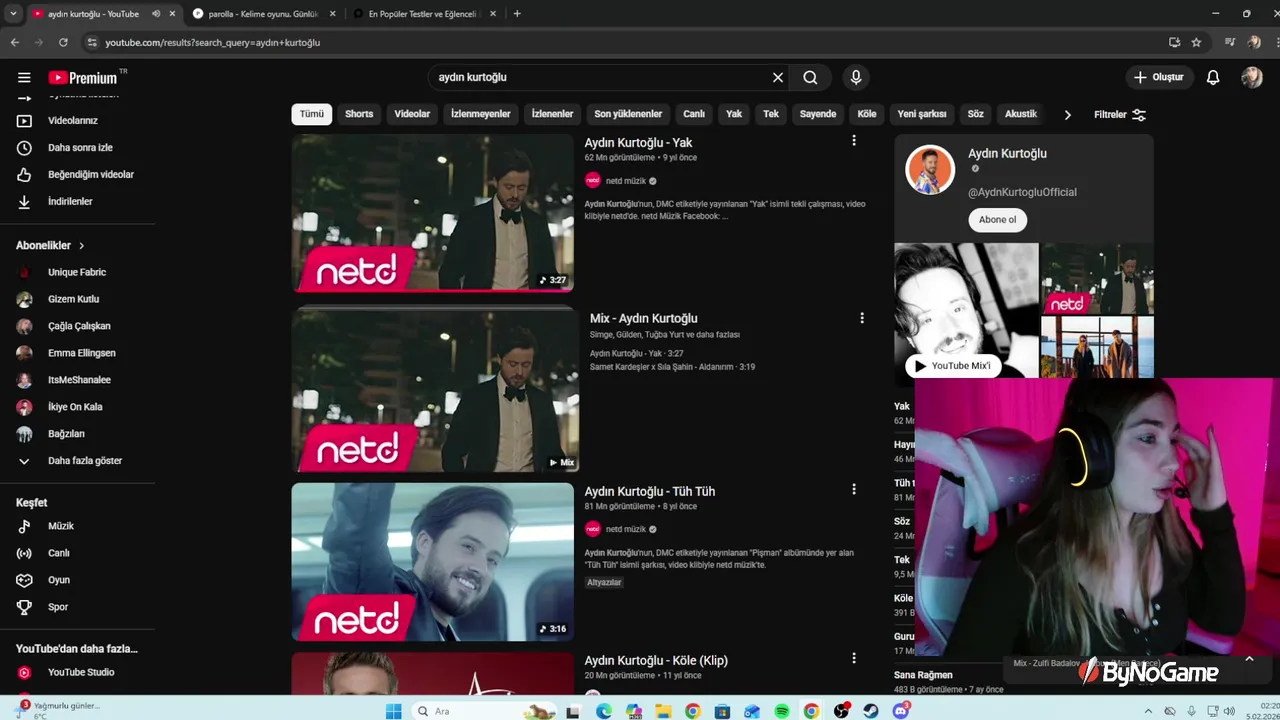Visit netd müzik channel under Tüh Tüh

[626, 529]
